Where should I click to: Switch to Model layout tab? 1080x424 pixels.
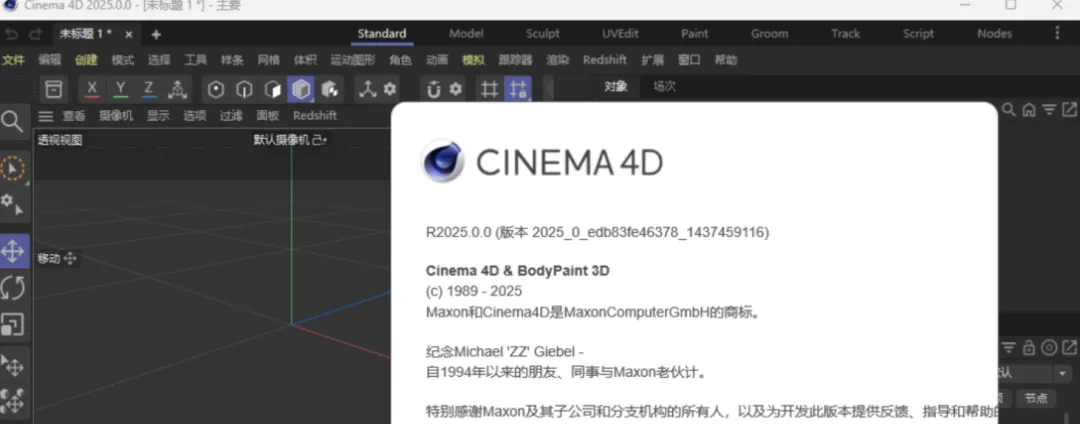pos(466,34)
